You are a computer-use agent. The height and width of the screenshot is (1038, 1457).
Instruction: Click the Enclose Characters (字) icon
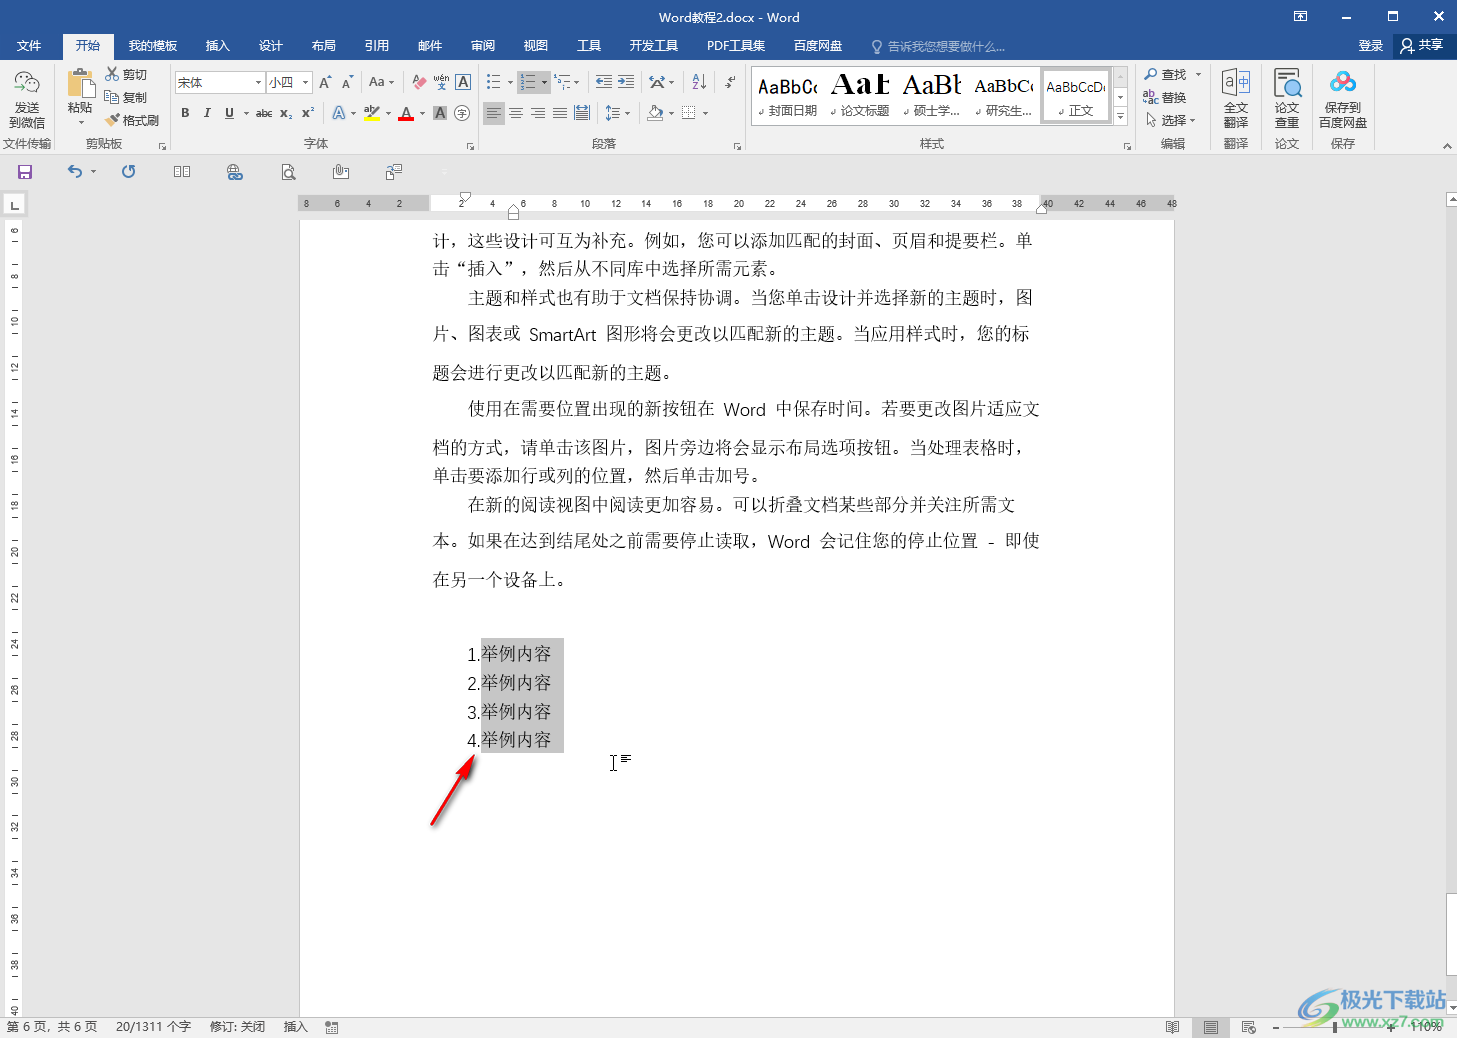462,113
